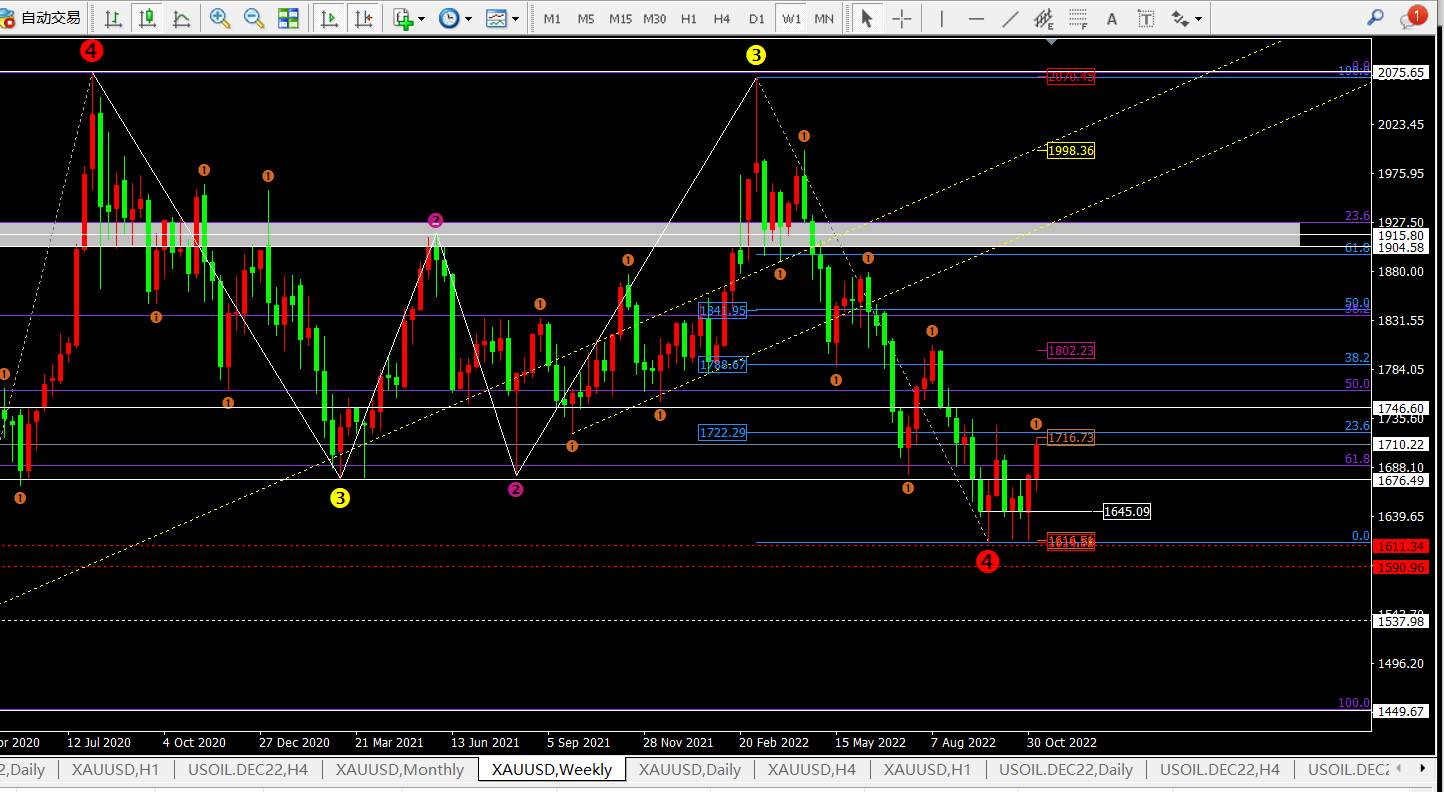This screenshot has height=792, width=1444.
Task: Expand the arrows tool dropdown arrow
Action: click(1198, 18)
